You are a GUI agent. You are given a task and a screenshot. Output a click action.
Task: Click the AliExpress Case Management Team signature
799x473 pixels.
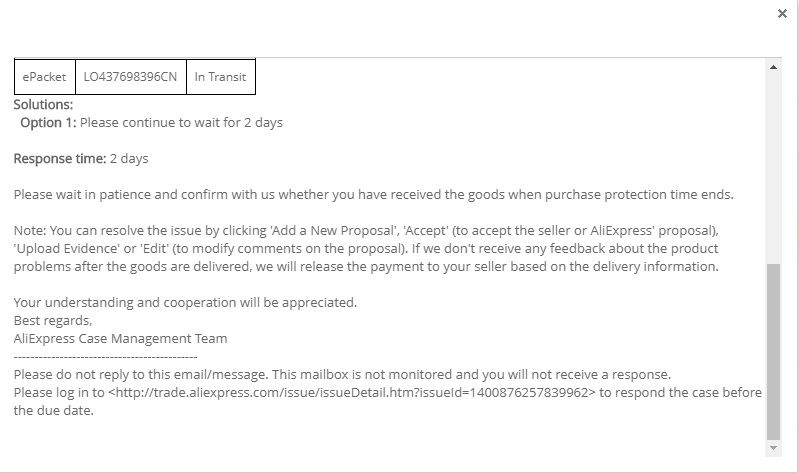point(120,338)
